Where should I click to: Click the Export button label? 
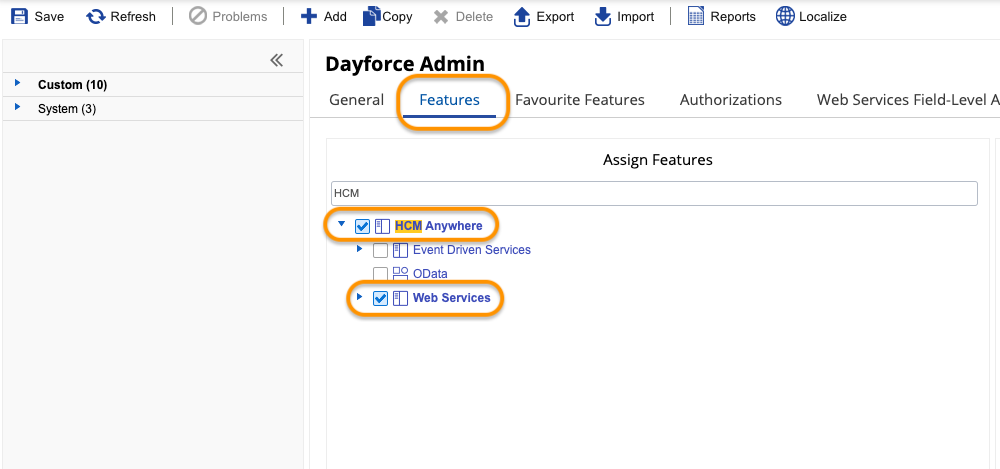(555, 17)
